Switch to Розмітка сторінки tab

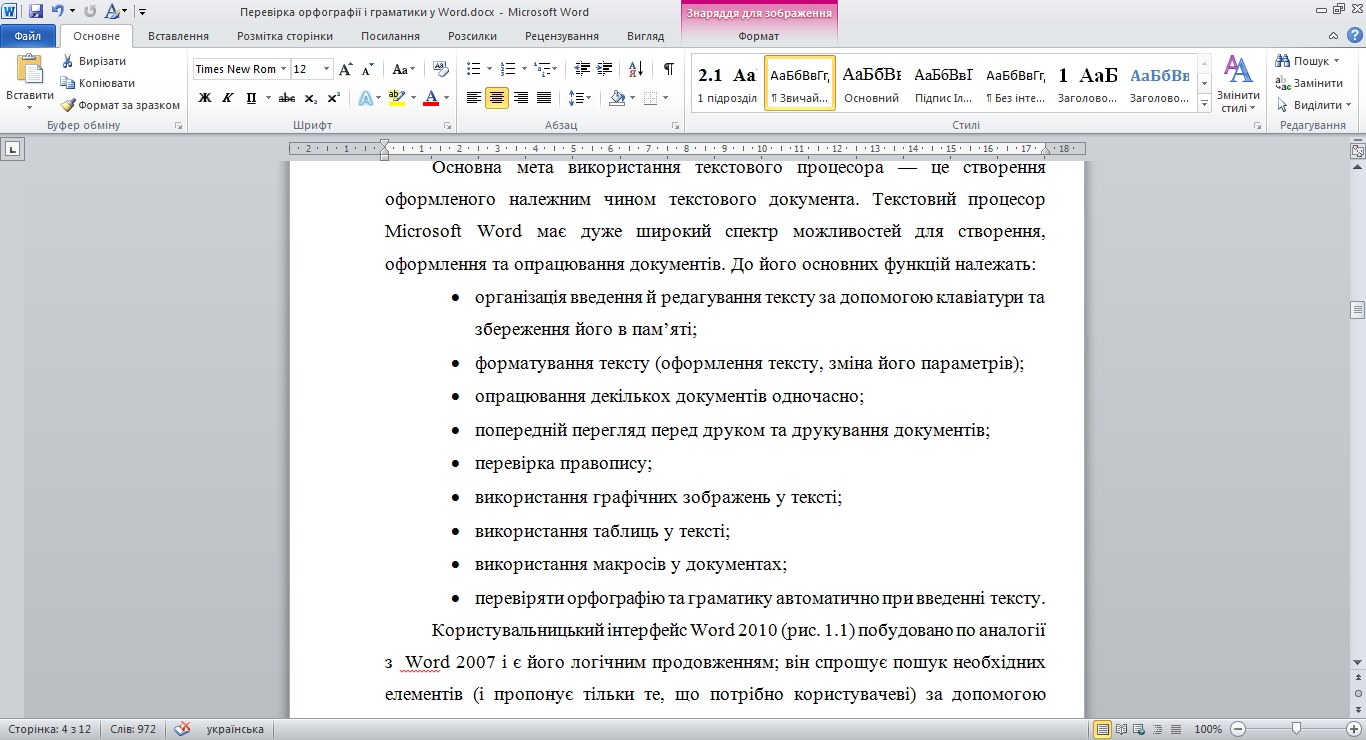[x=285, y=36]
